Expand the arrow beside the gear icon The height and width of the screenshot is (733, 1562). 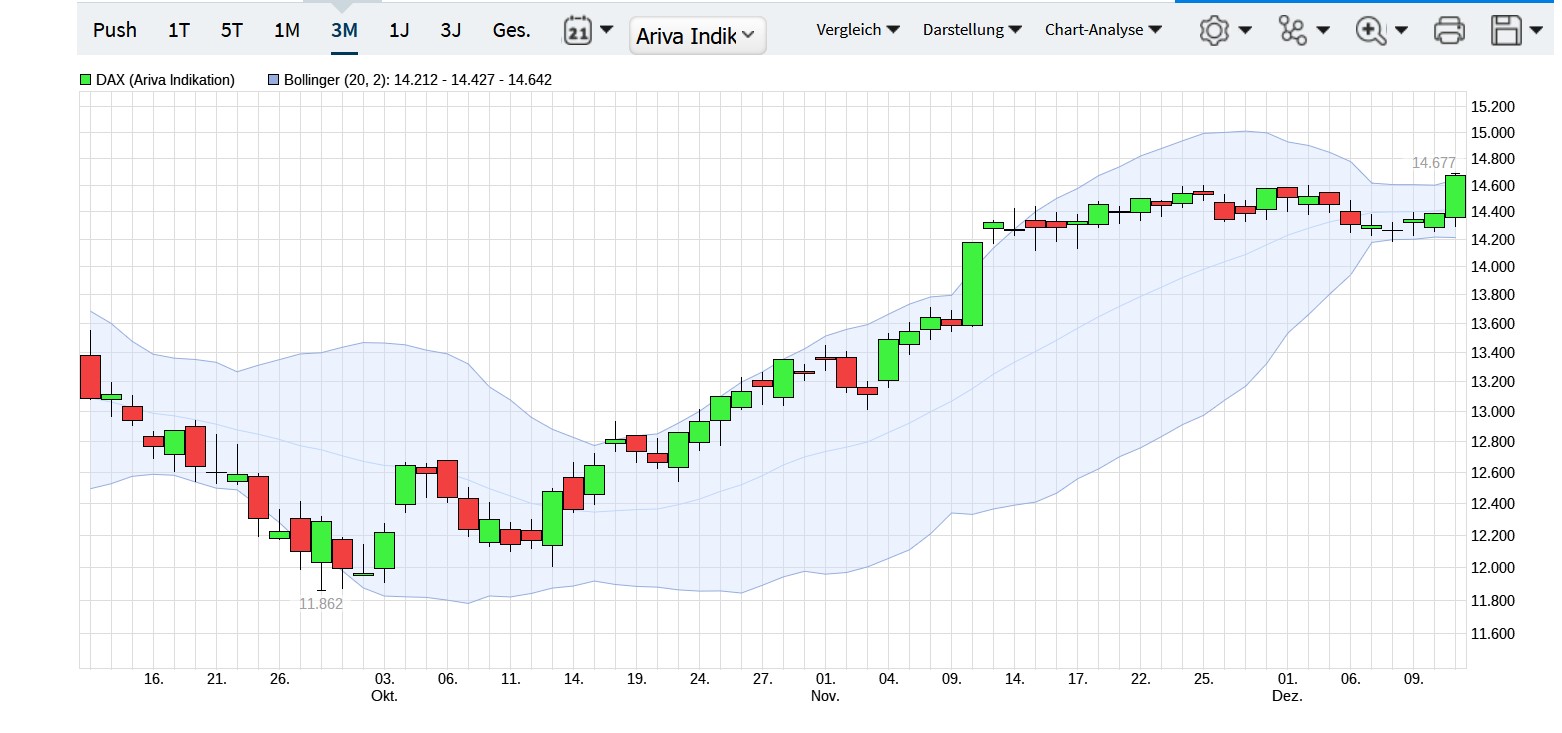tap(1245, 30)
